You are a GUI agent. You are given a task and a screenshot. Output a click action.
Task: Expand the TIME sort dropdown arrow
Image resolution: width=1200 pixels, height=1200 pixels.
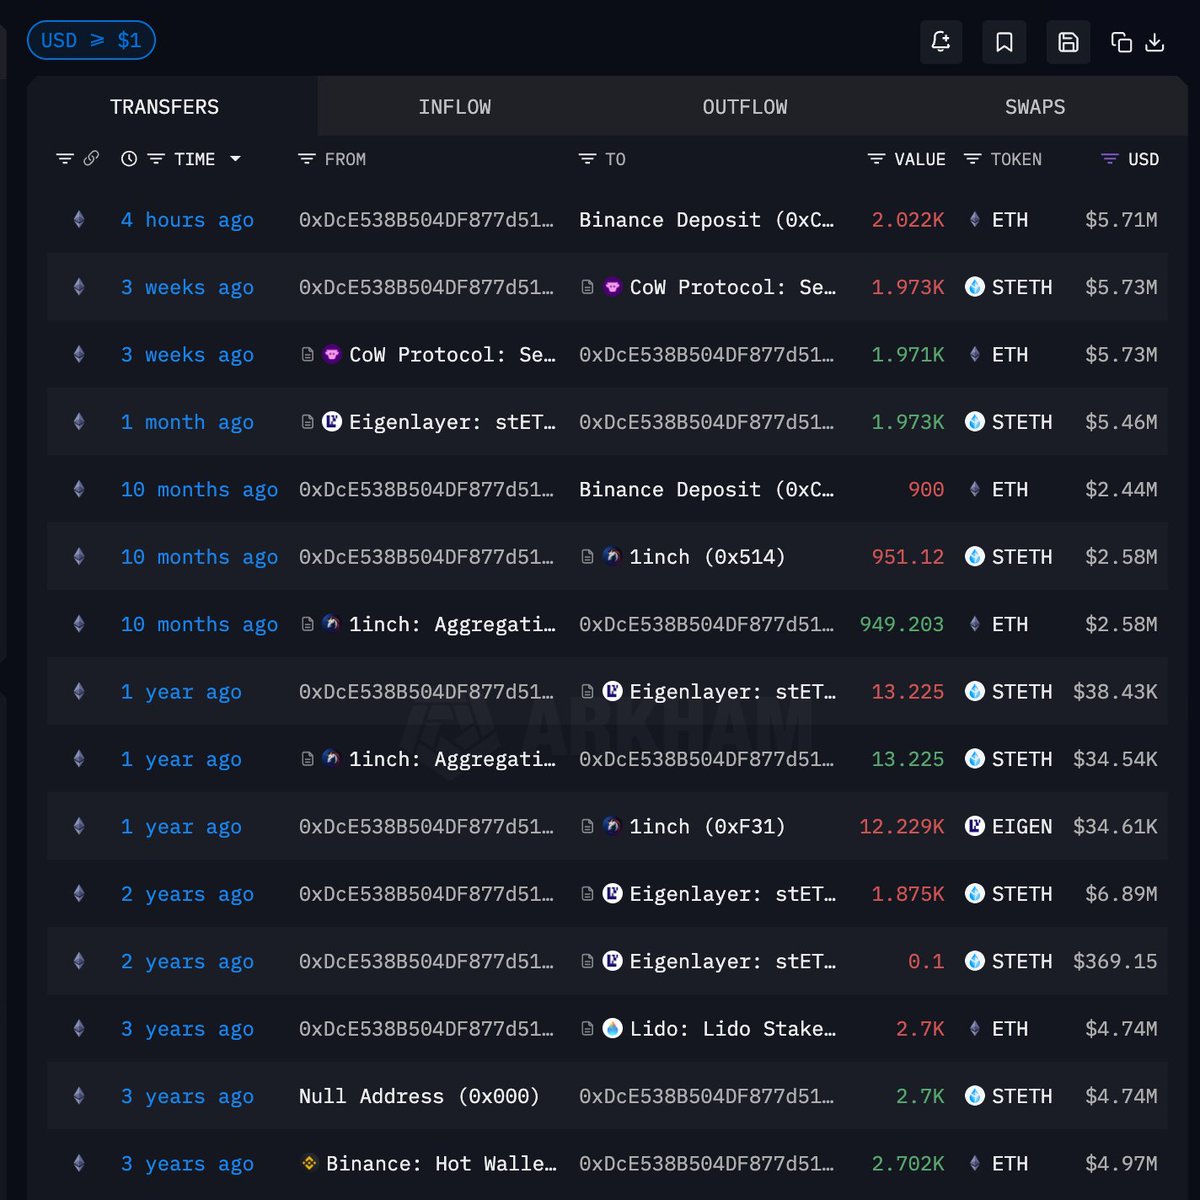click(235, 159)
